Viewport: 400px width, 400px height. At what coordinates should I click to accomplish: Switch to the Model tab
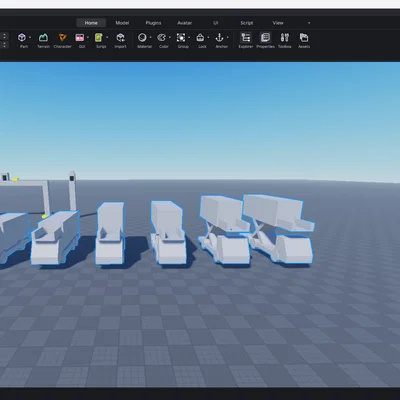122,23
